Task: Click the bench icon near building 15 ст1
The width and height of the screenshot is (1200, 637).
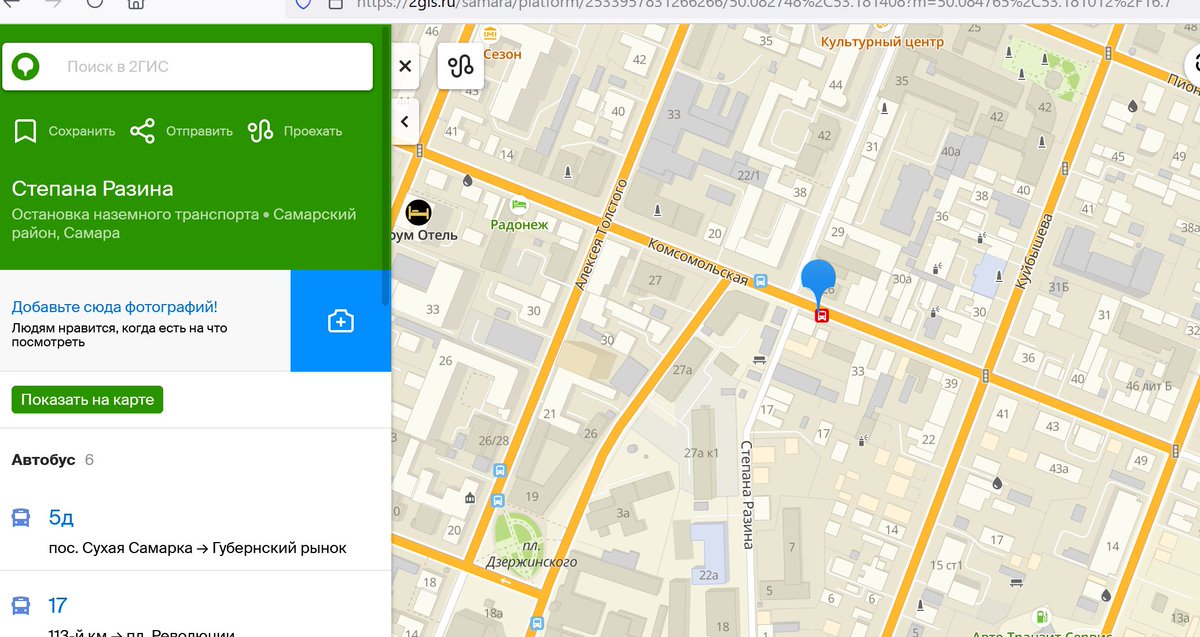Action: pyautogui.click(x=1016, y=583)
